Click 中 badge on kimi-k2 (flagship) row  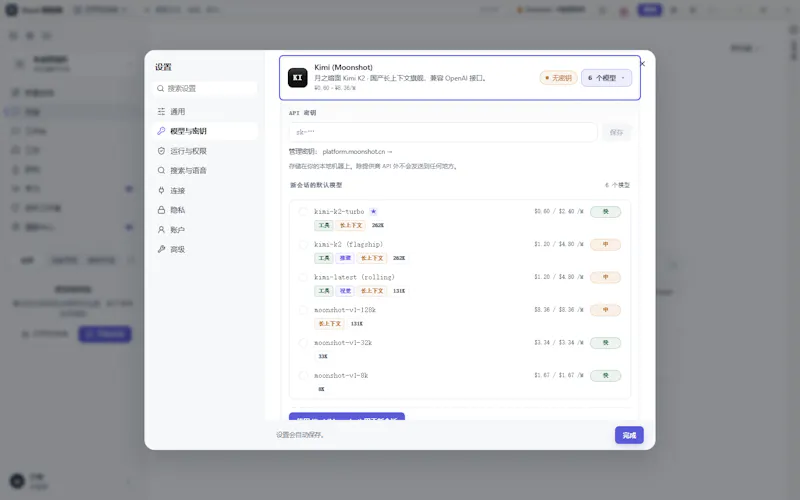(x=606, y=244)
